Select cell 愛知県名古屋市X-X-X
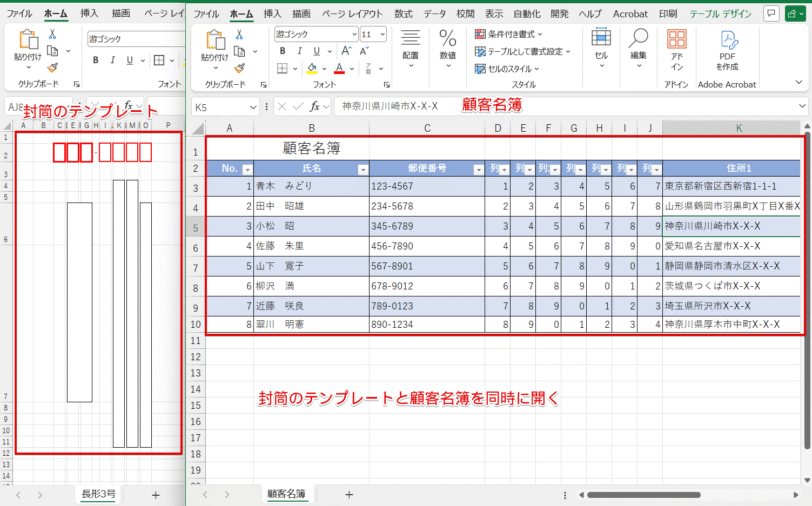The width and height of the screenshot is (812, 506). pos(731,246)
